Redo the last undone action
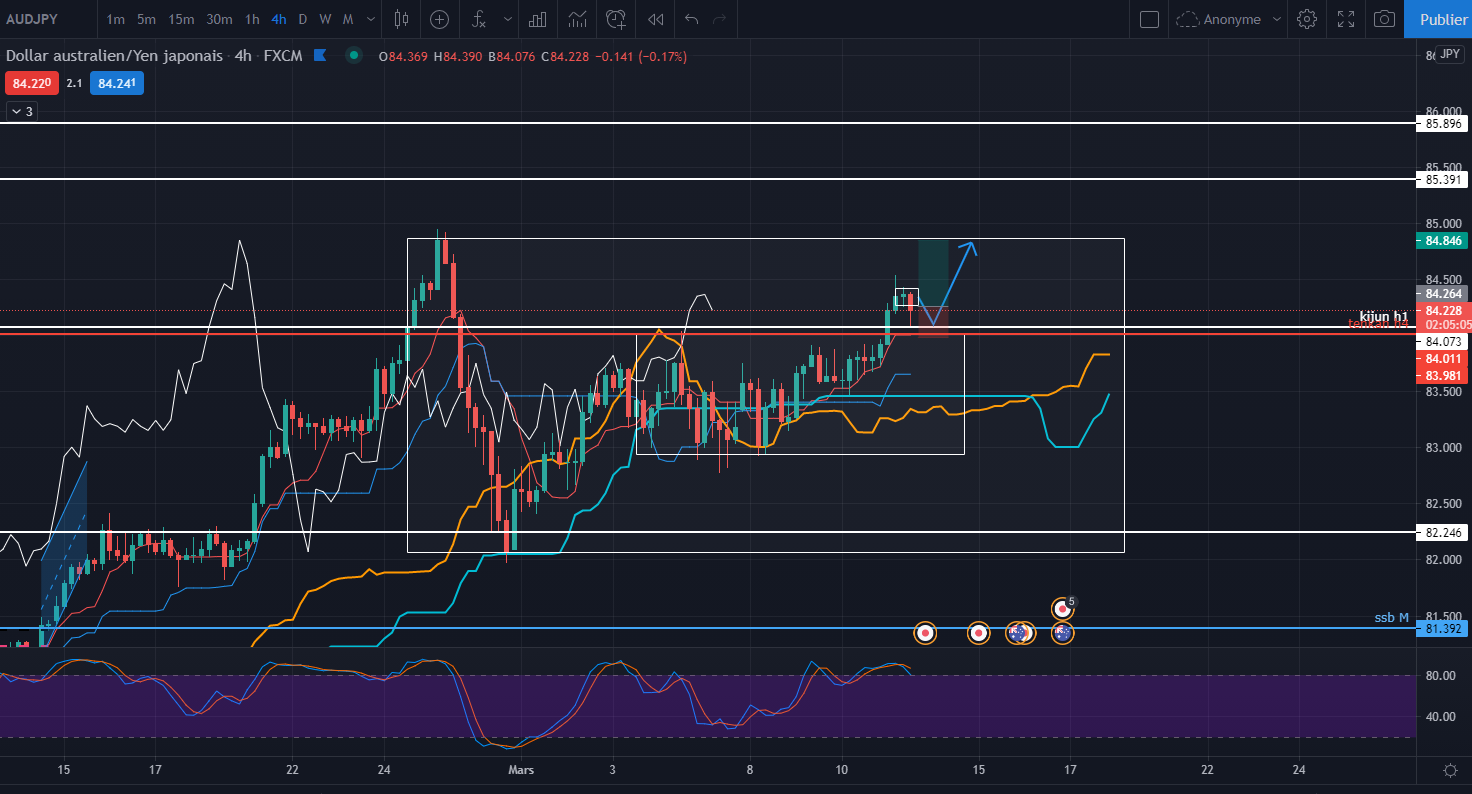This screenshot has height=794, width=1472. 719,19
